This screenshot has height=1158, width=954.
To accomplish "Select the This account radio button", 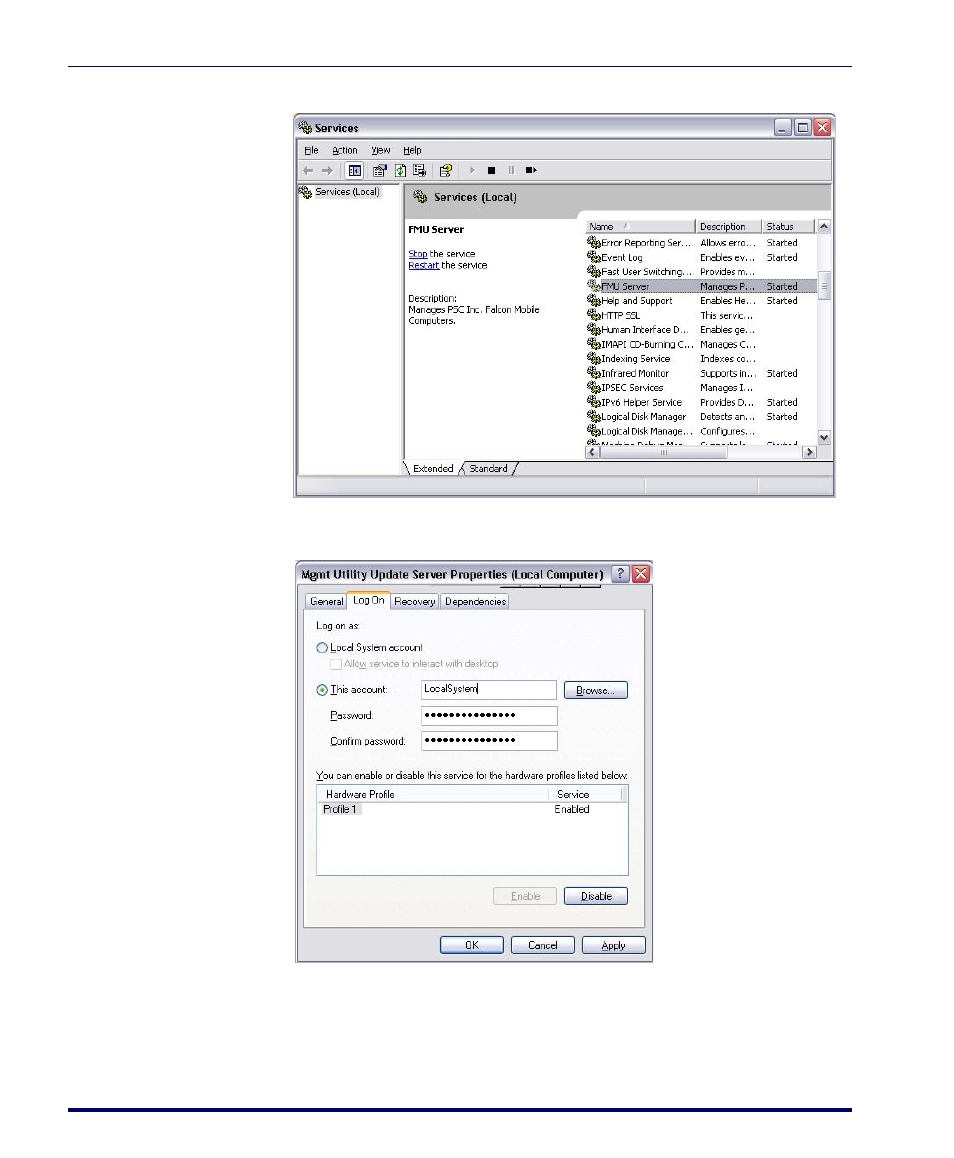I will pos(322,690).
